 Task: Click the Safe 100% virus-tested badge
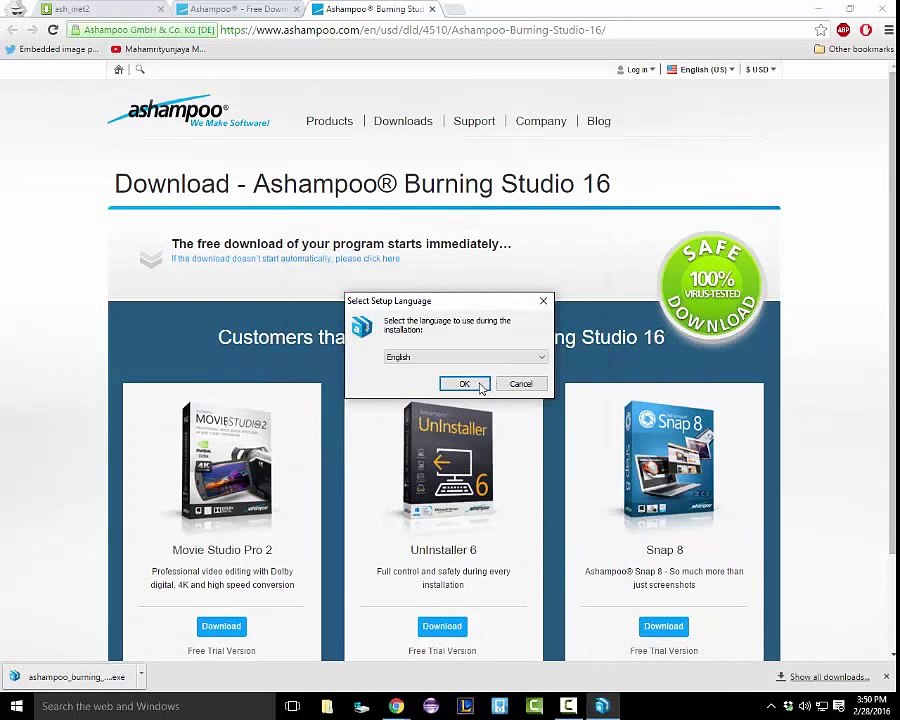tap(712, 286)
